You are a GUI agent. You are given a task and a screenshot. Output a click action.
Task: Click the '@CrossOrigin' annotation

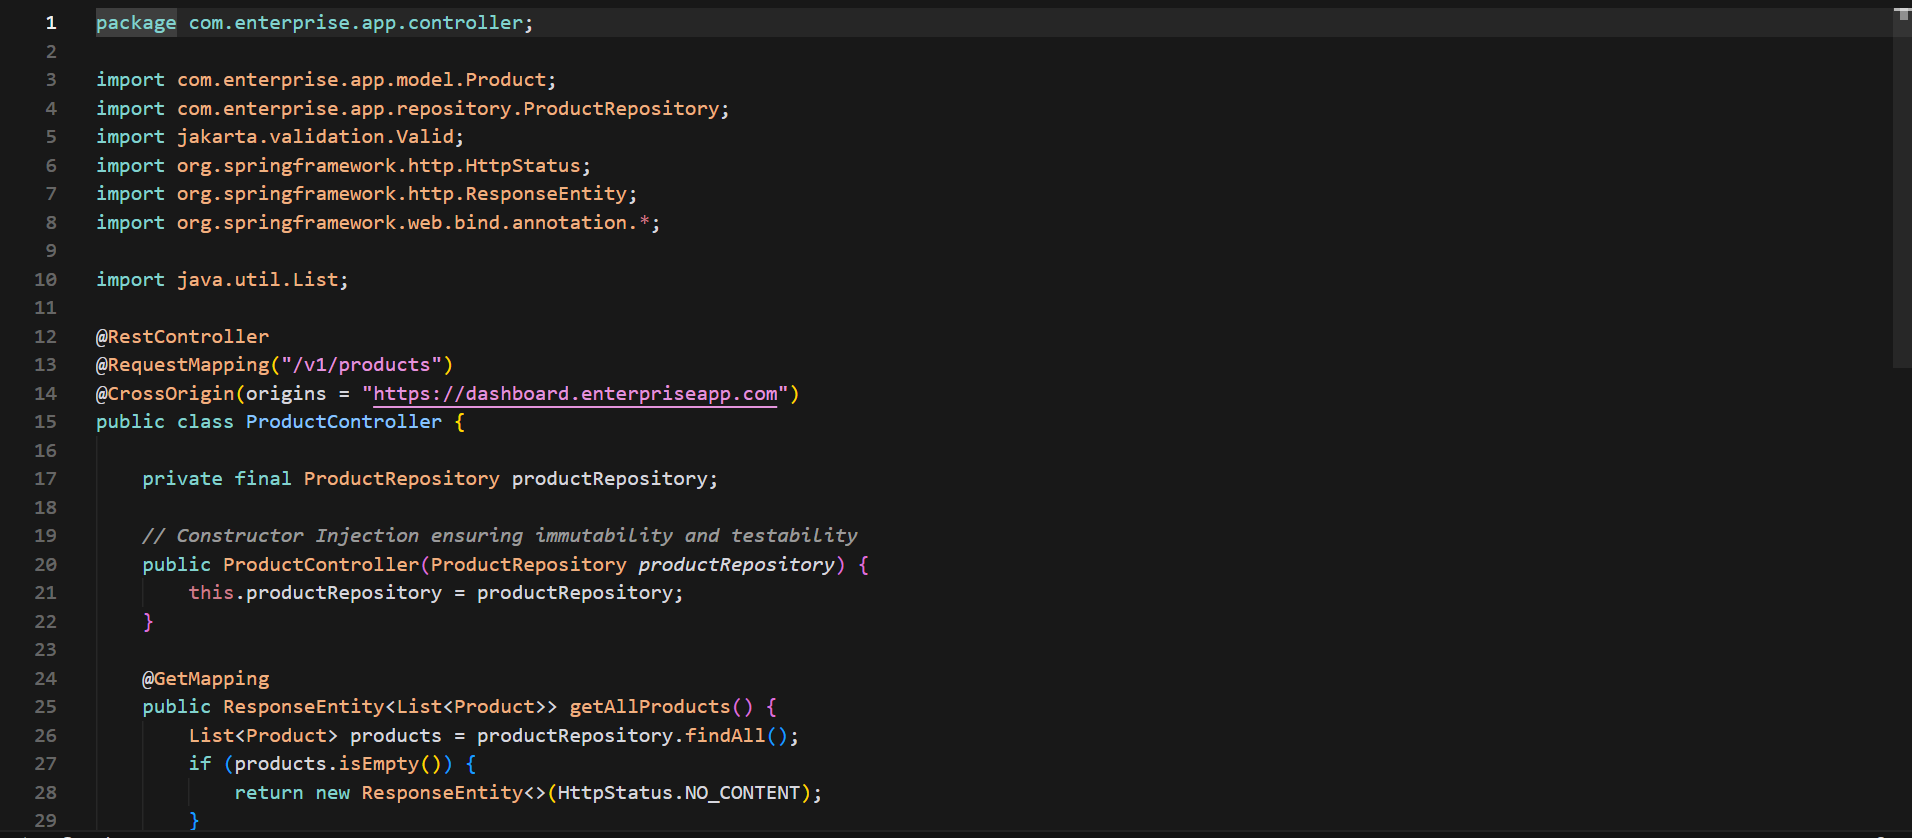165,394
